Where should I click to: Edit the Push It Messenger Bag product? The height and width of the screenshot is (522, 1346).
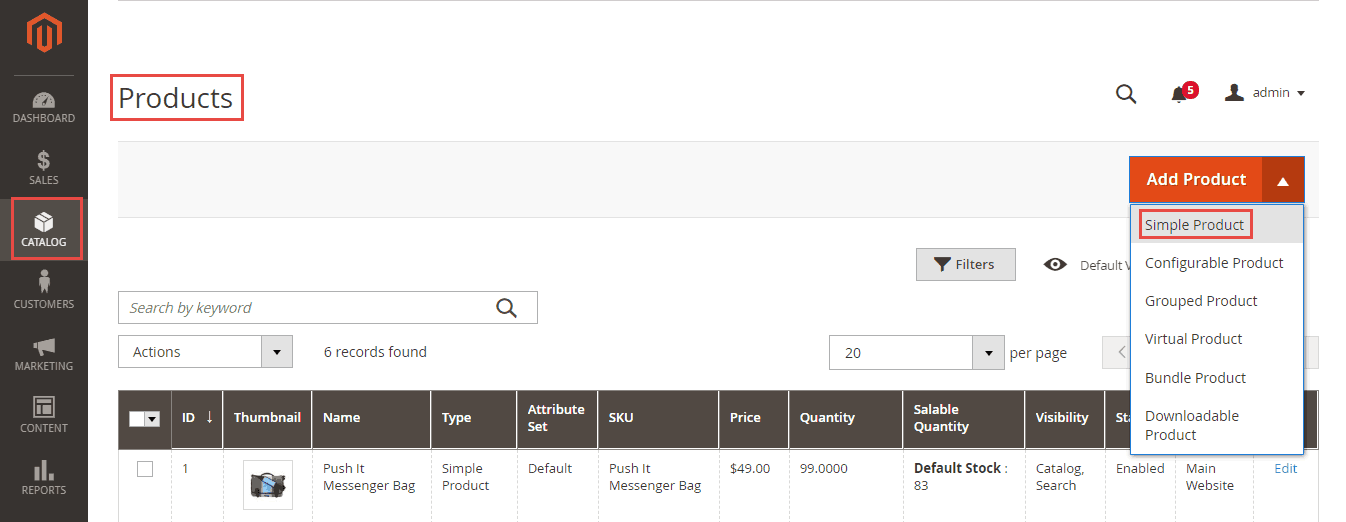coord(1285,469)
